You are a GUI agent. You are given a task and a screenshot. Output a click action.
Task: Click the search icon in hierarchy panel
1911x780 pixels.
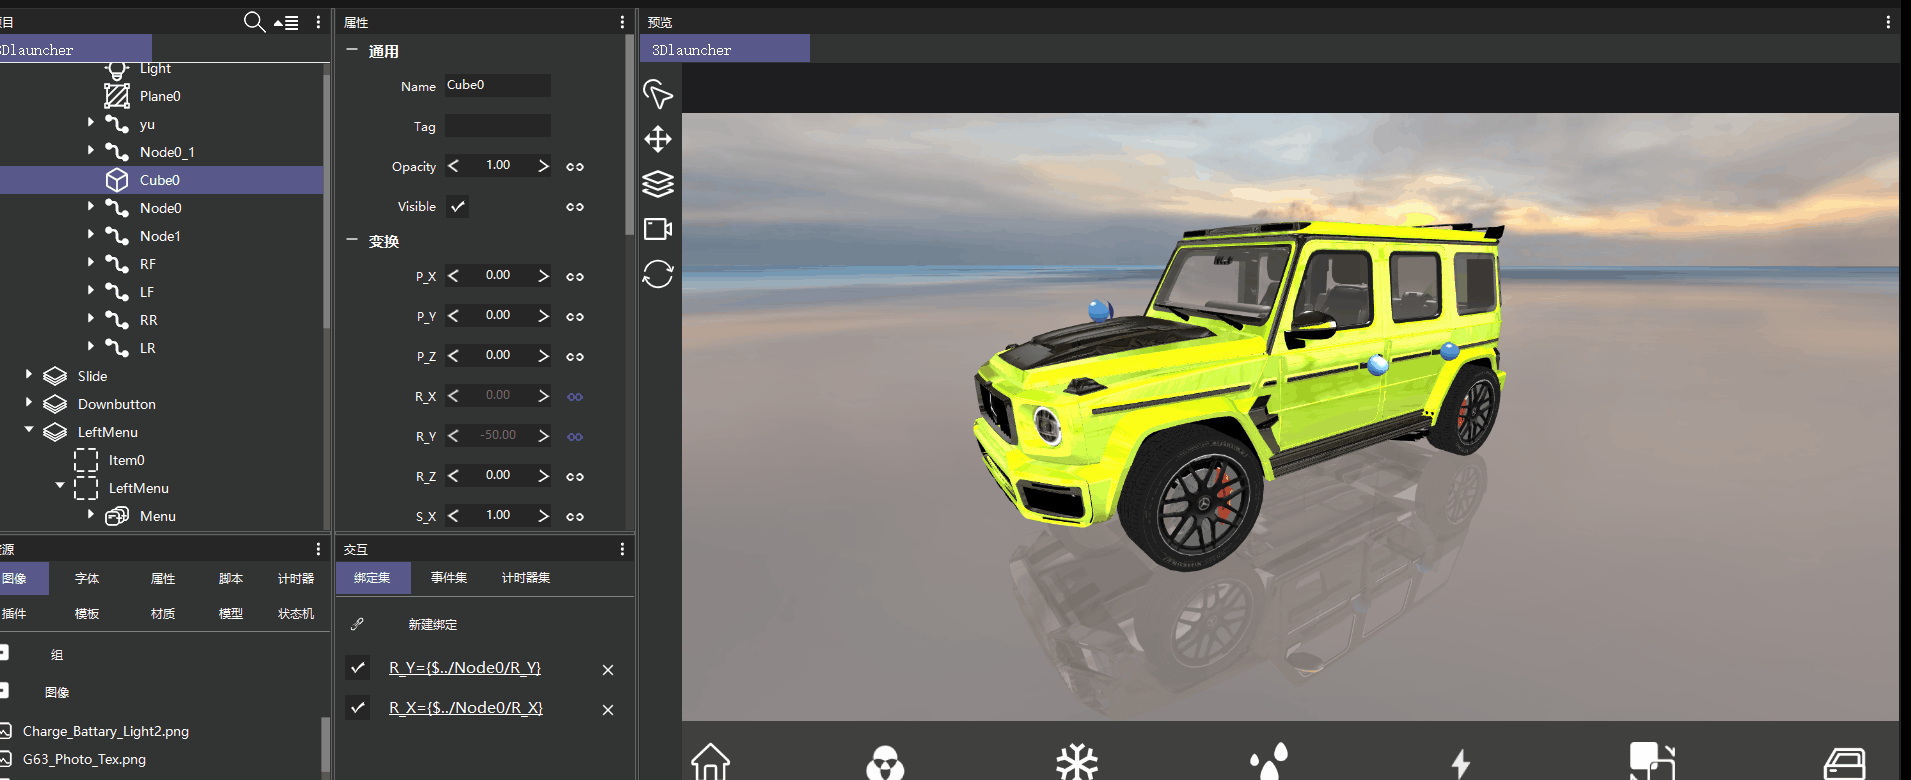coord(255,22)
